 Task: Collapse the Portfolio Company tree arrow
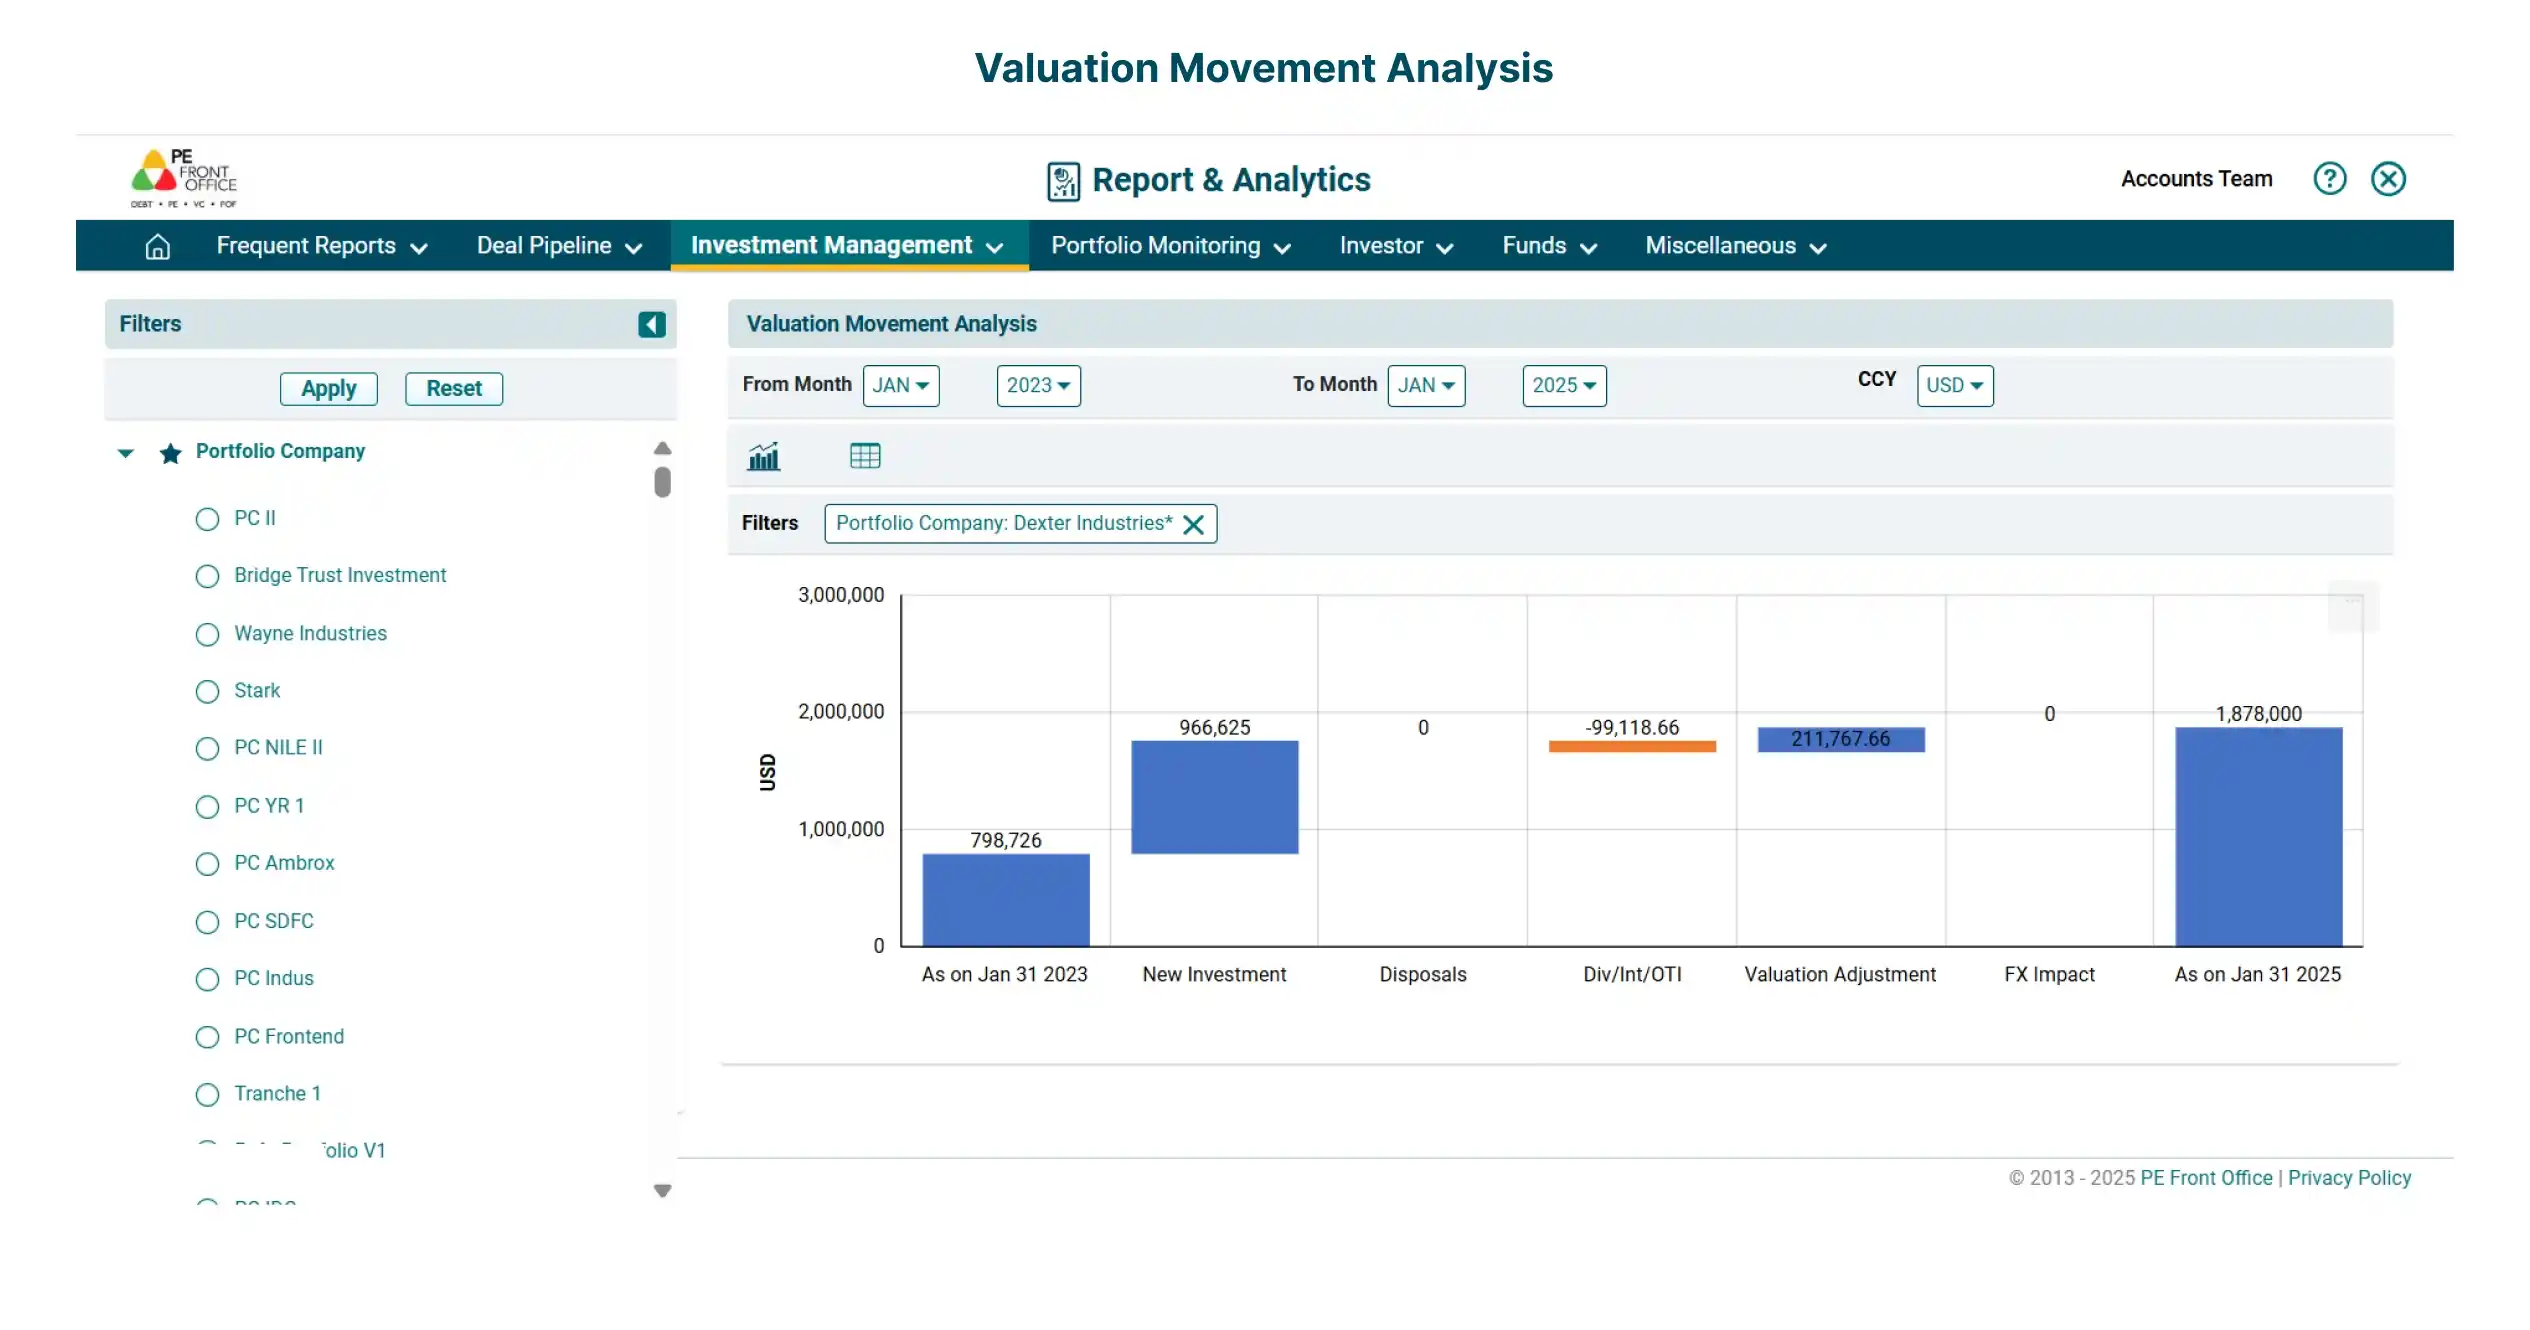[x=126, y=453]
